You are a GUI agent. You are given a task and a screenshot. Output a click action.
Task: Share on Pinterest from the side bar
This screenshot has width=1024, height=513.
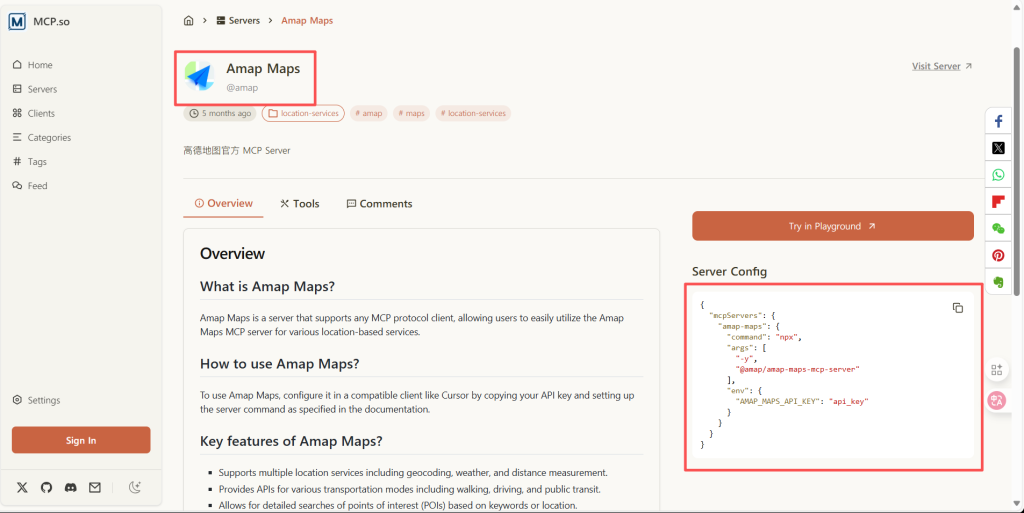point(997,255)
